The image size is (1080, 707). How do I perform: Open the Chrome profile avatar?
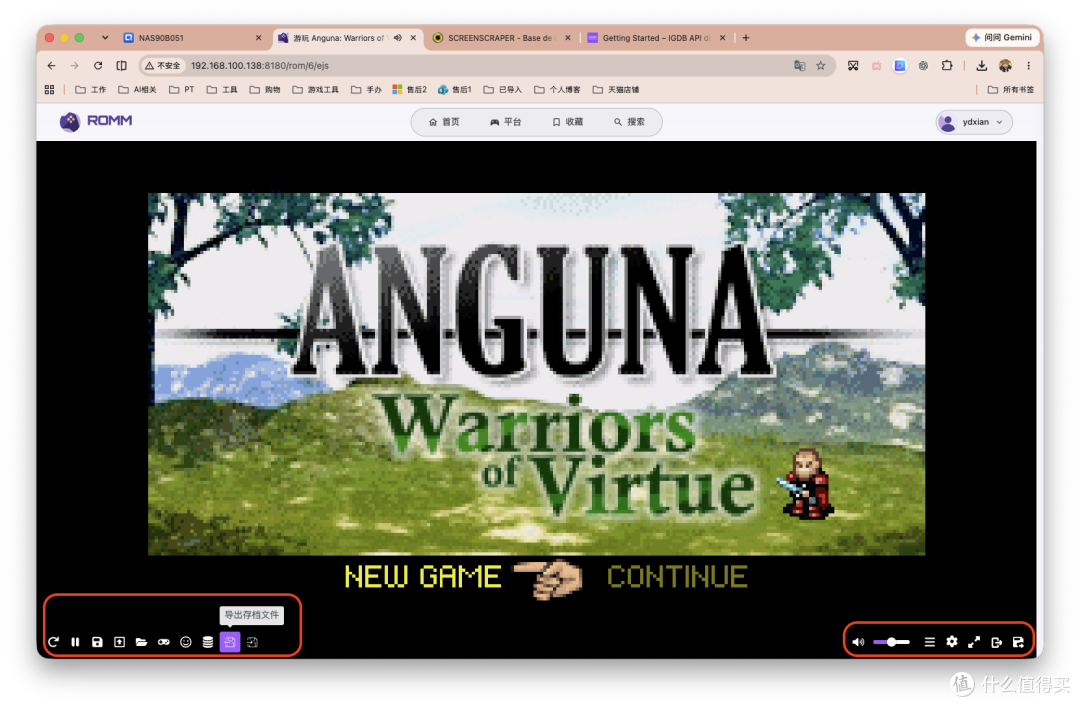pyautogui.click(x=1006, y=65)
